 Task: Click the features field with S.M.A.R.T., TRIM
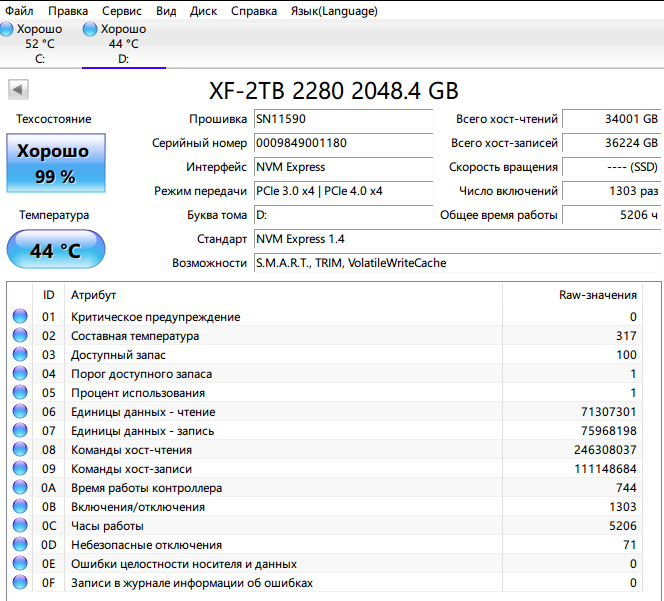457,263
